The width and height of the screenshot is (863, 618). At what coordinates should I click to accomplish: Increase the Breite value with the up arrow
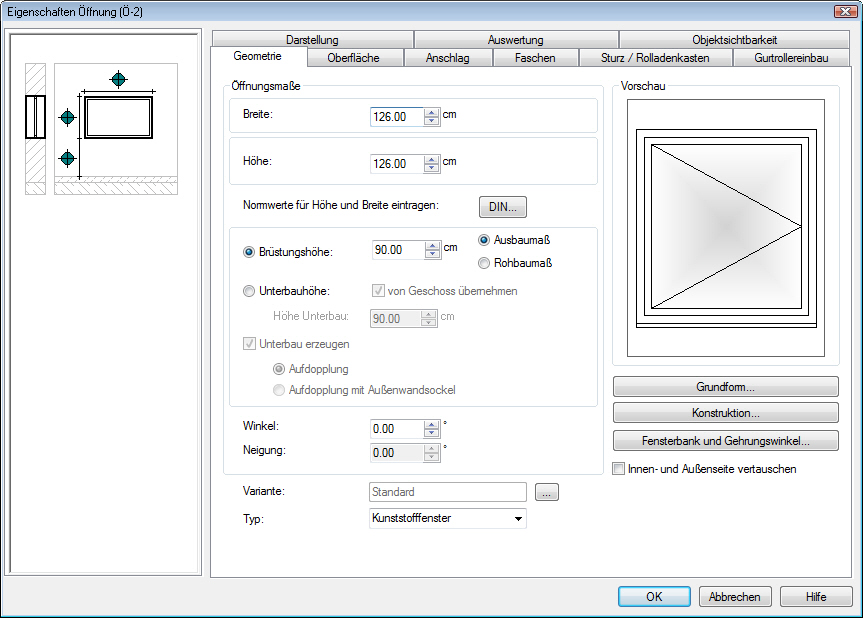tap(432, 112)
